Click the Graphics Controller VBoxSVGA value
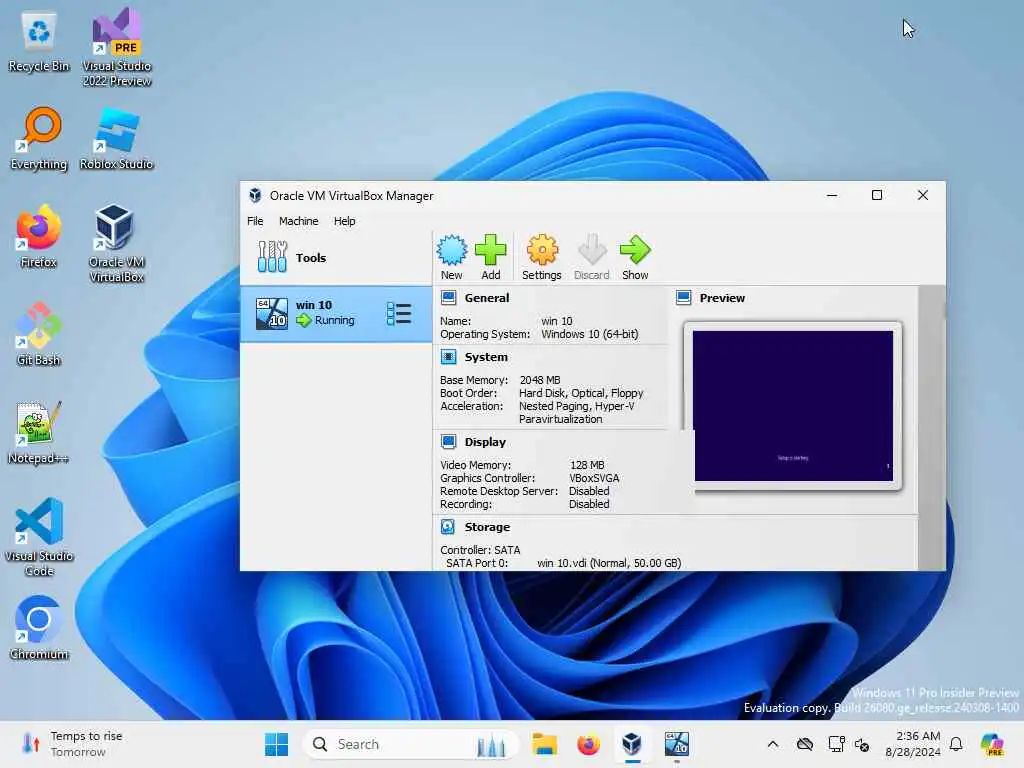 (594, 478)
